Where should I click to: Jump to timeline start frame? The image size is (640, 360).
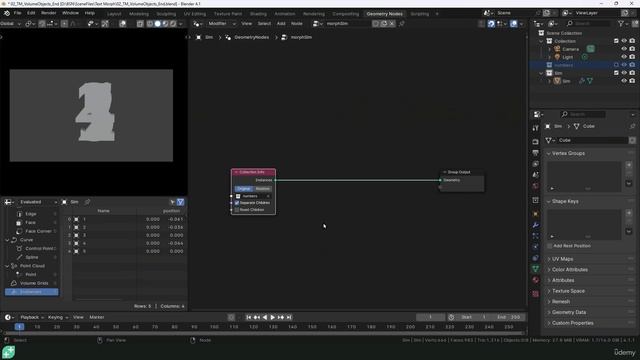coord(249,317)
